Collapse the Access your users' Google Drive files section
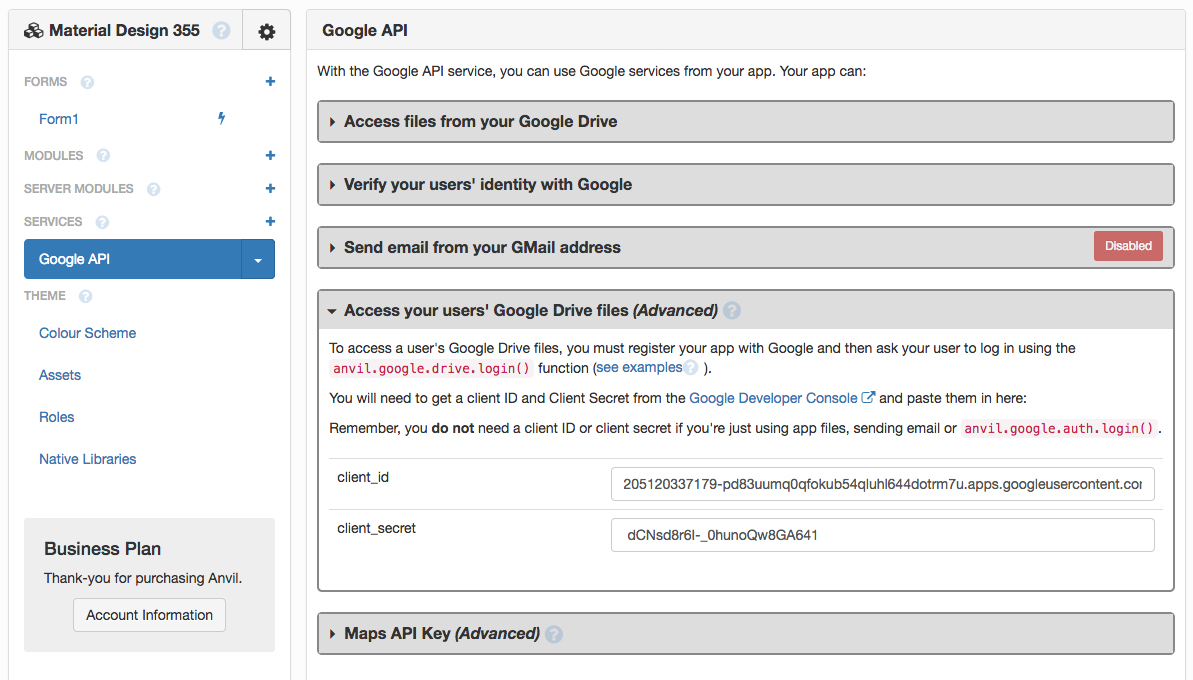 (332, 310)
